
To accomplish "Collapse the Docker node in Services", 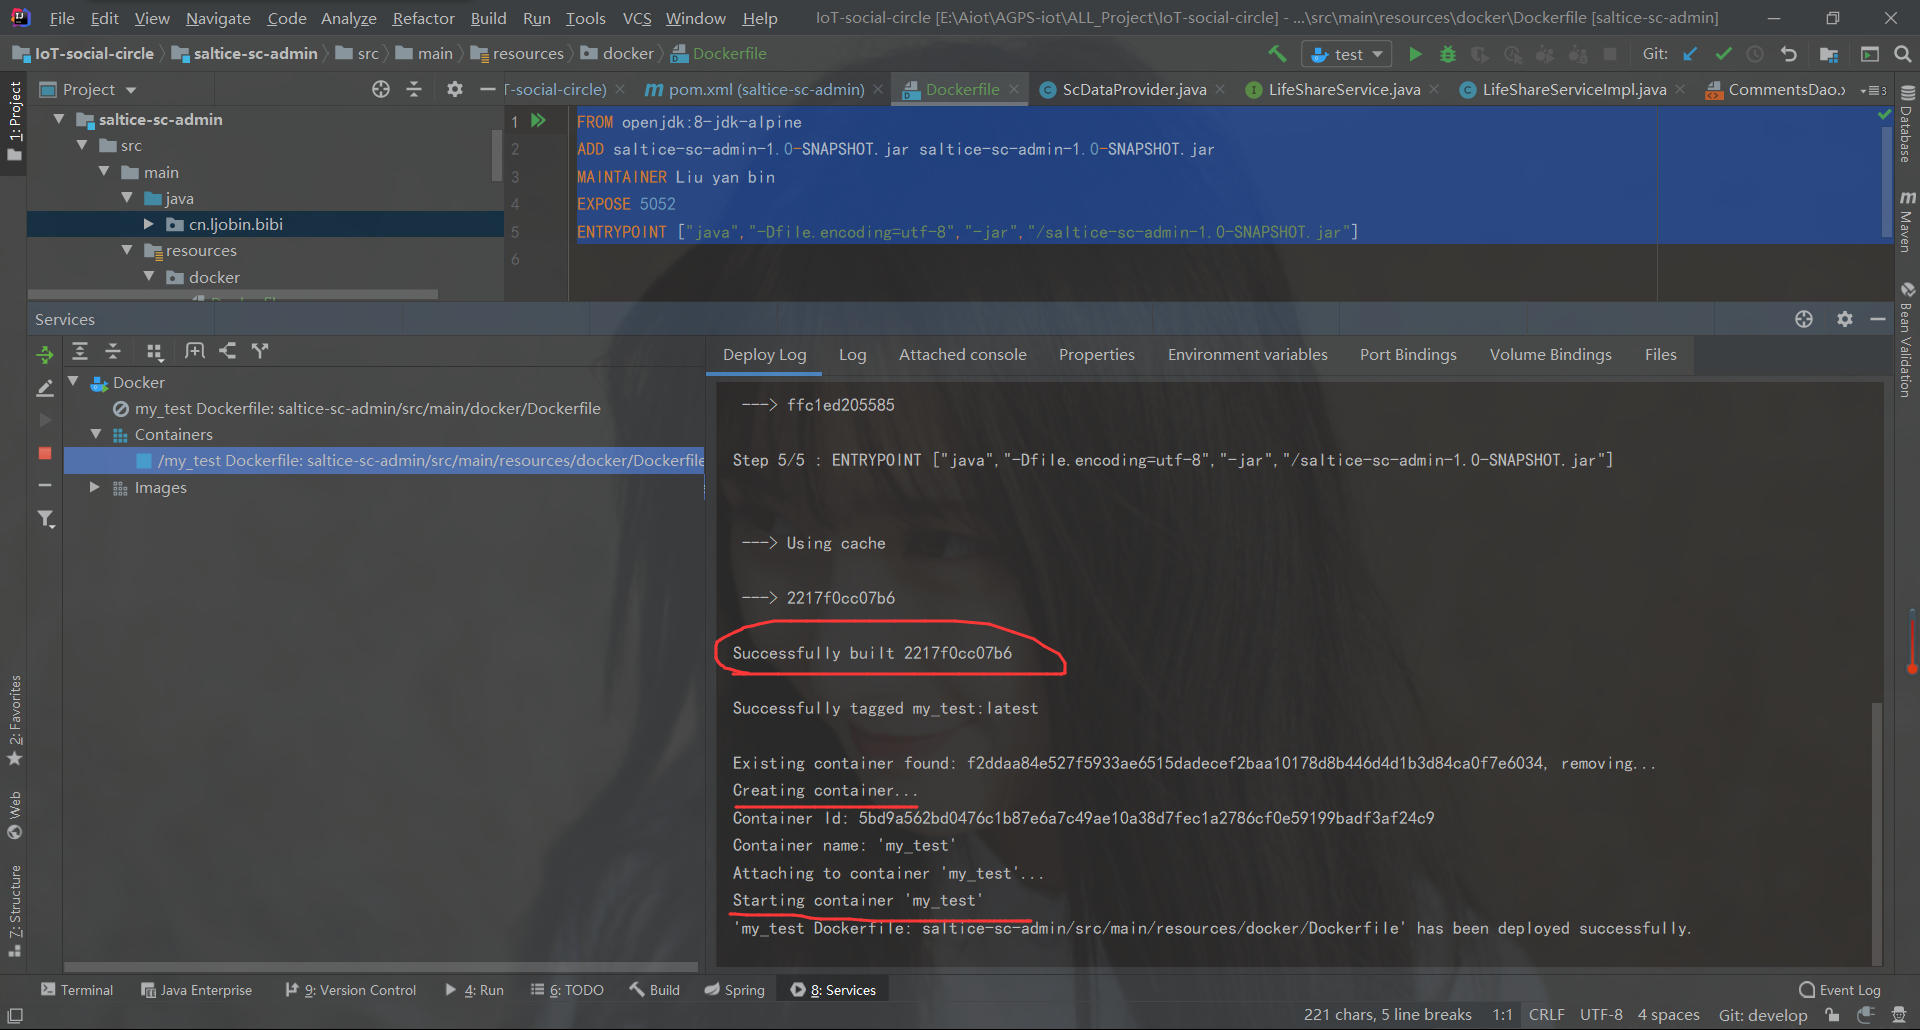I will (x=73, y=382).
